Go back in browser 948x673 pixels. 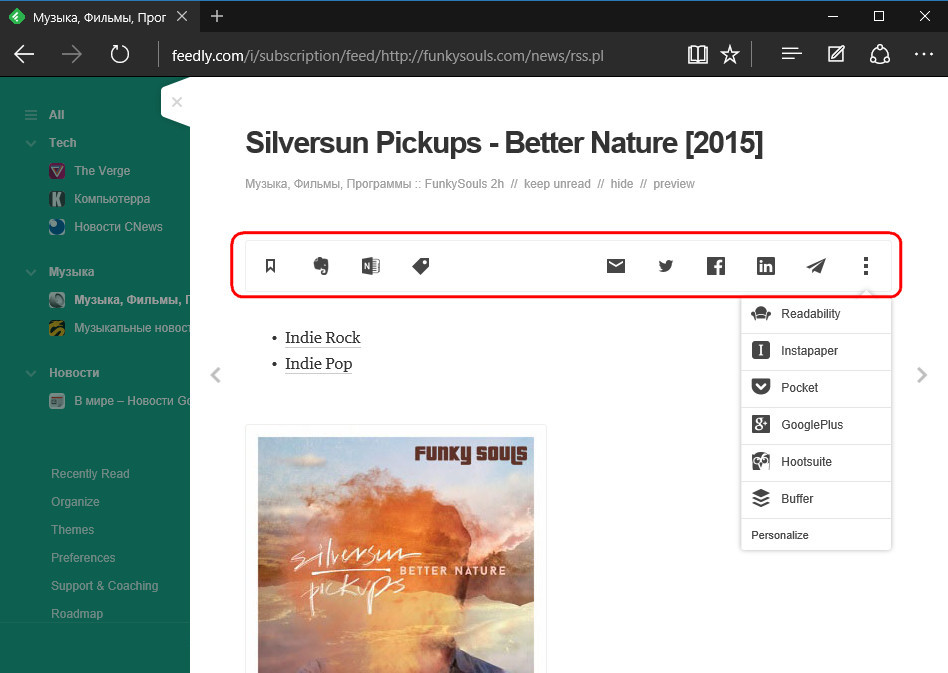tap(24, 54)
